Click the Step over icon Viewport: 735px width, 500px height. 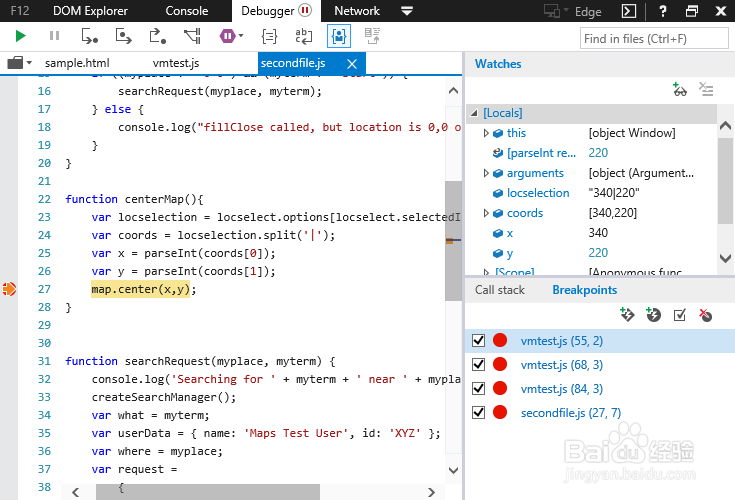click(123, 36)
